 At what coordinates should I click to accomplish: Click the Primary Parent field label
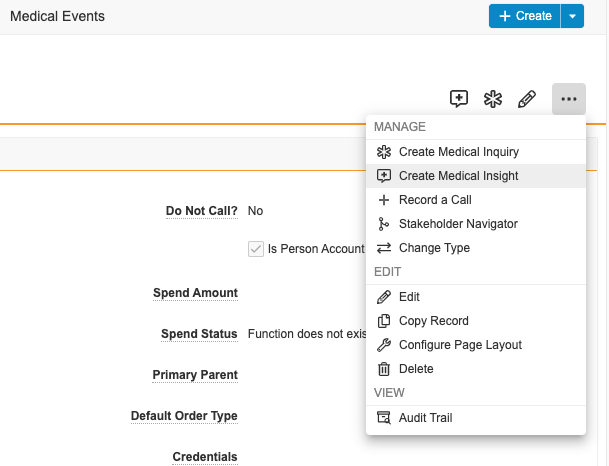point(195,375)
